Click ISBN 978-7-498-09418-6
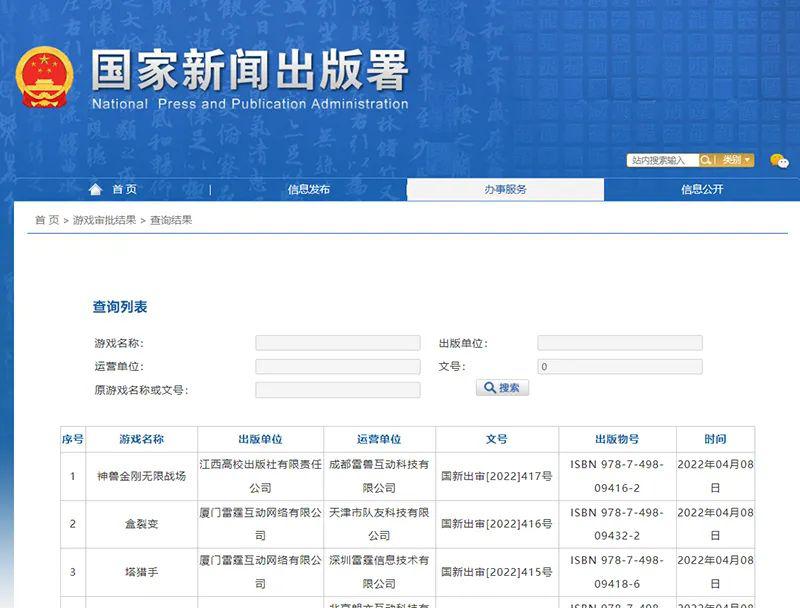 (x=617, y=572)
